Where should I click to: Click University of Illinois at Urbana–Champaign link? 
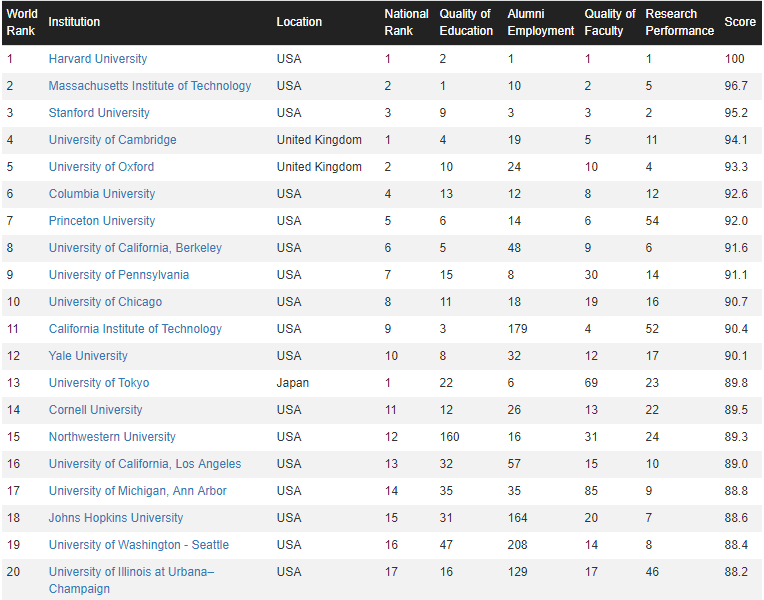(x=132, y=580)
